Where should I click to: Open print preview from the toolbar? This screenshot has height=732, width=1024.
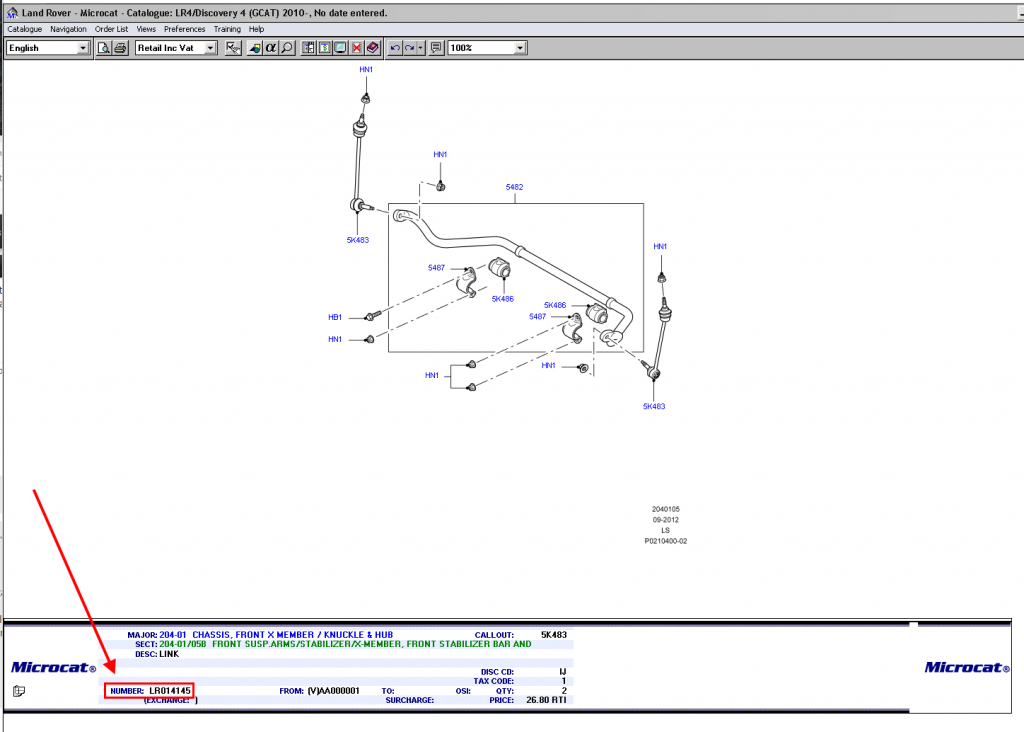[x=103, y=48]
